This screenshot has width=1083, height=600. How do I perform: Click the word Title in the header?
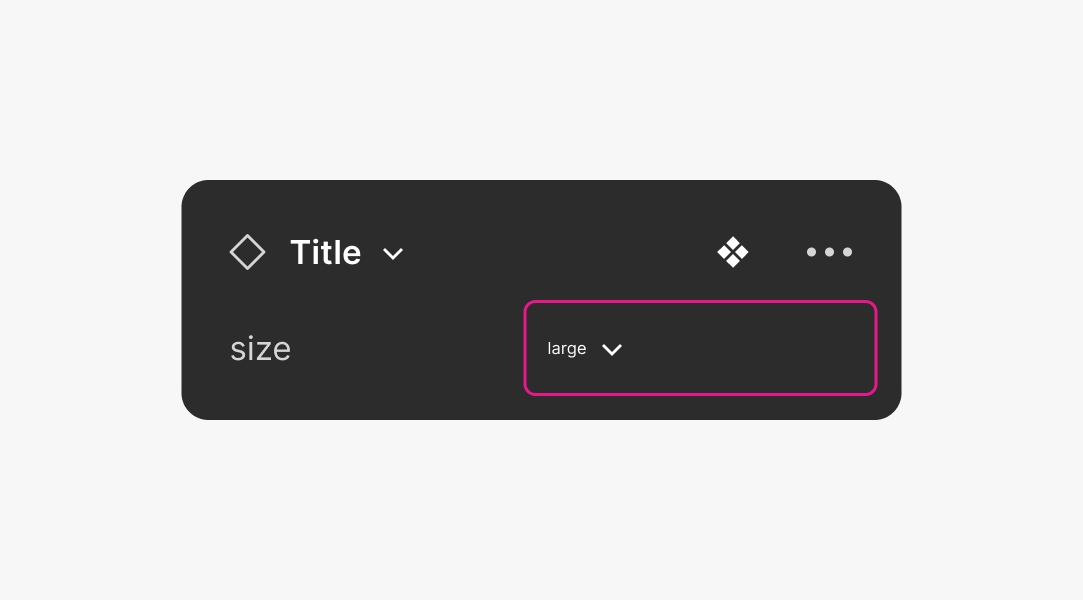[325, 252]
